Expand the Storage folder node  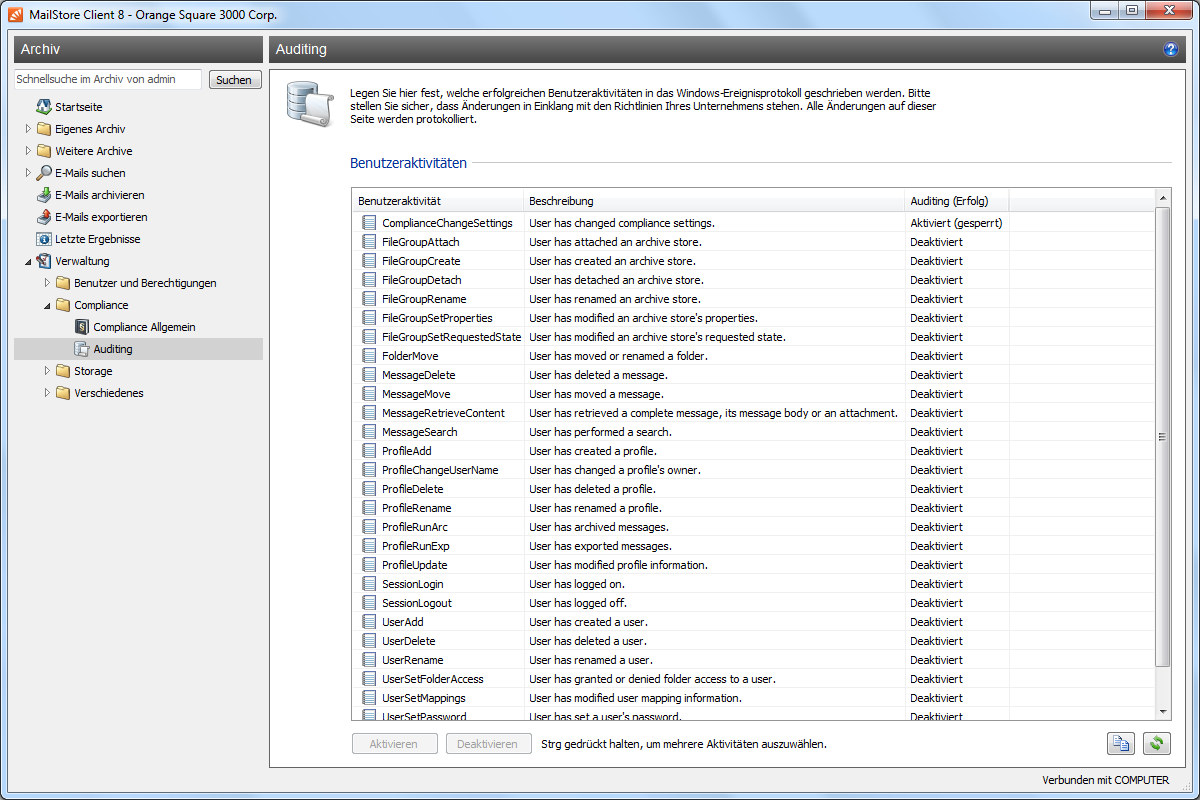point(47,371)
